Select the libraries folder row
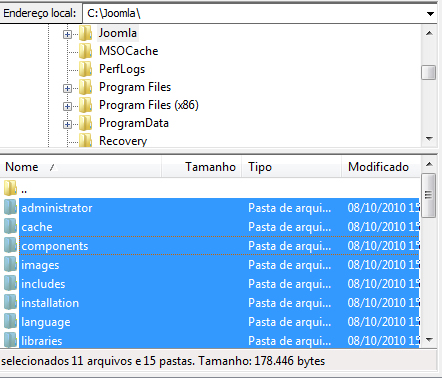 (210, 340)
